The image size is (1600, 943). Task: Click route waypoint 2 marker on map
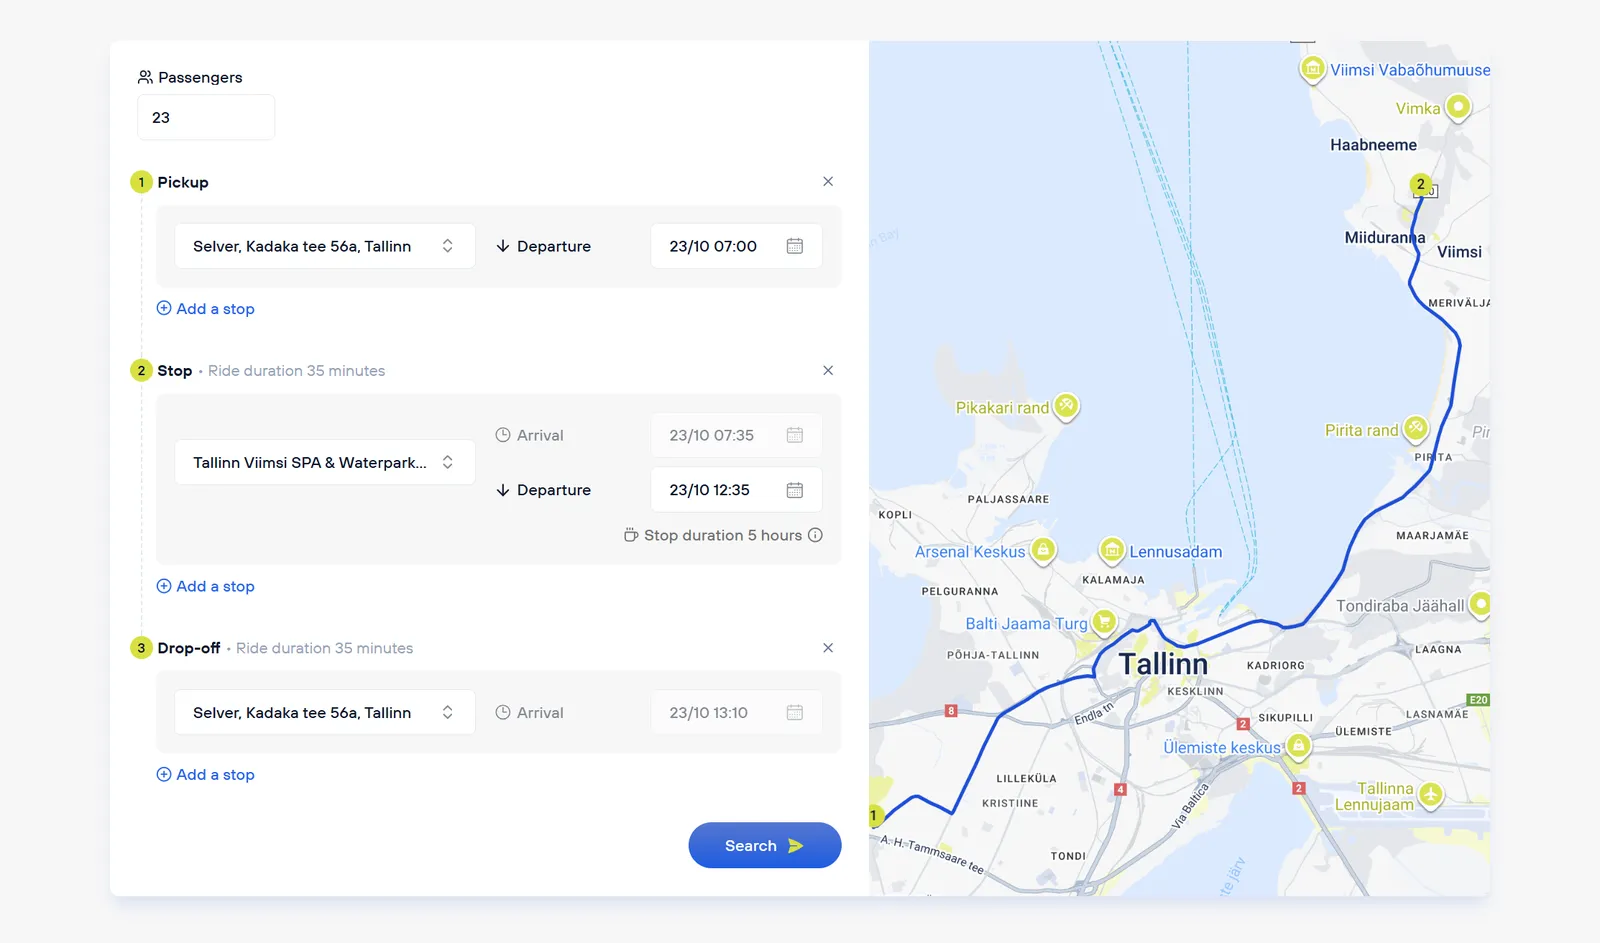click(x=1420, y=184)
